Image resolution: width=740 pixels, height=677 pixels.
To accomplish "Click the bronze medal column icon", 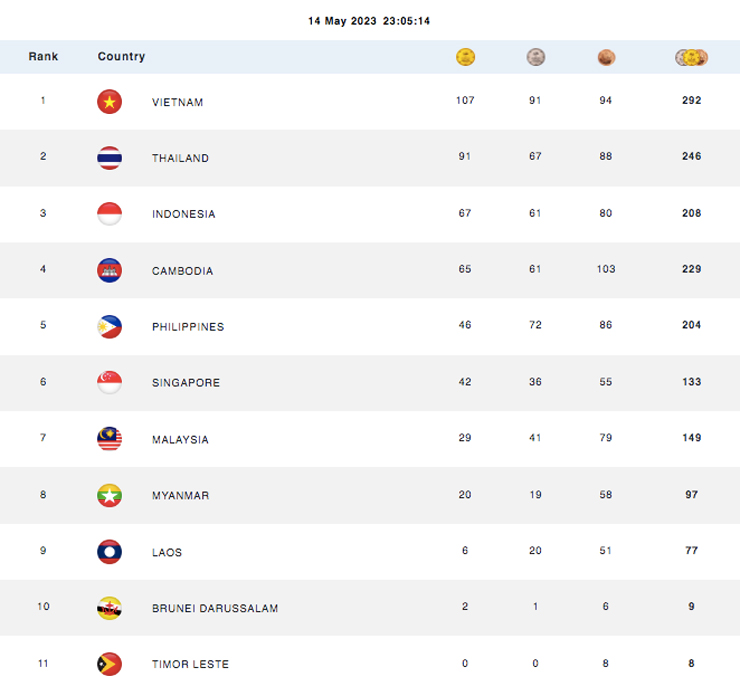I will 606,57.
